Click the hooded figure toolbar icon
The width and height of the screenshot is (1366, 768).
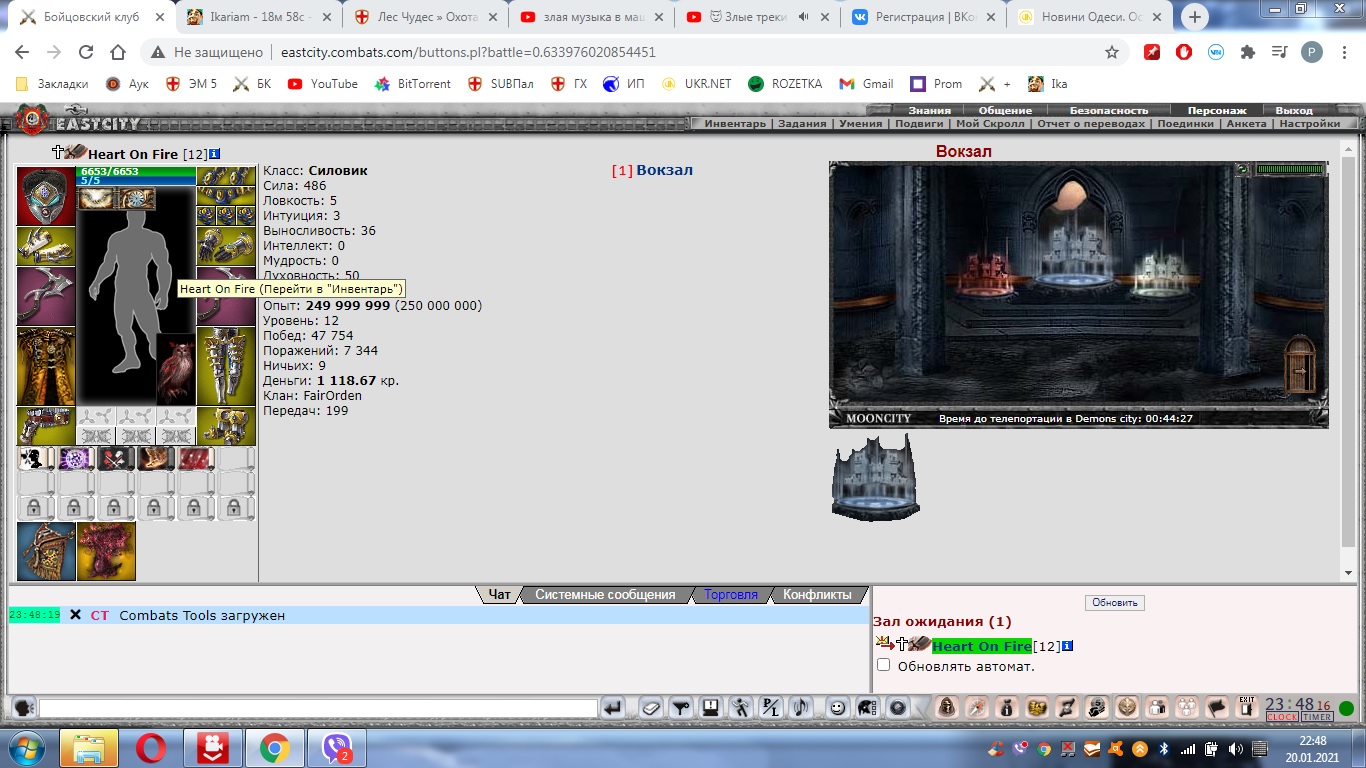tap(948, 708)
